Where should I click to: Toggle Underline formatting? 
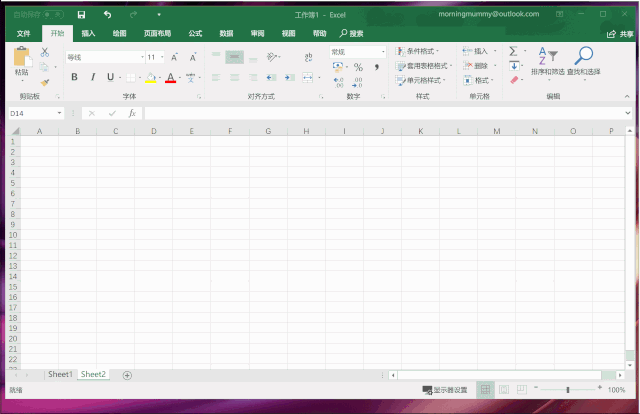click(x=110, y=77)
